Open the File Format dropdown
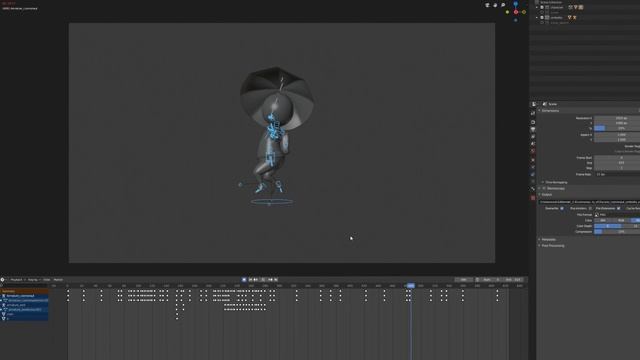The height and width of the screenshot is (360, 640). click(617, 214)
